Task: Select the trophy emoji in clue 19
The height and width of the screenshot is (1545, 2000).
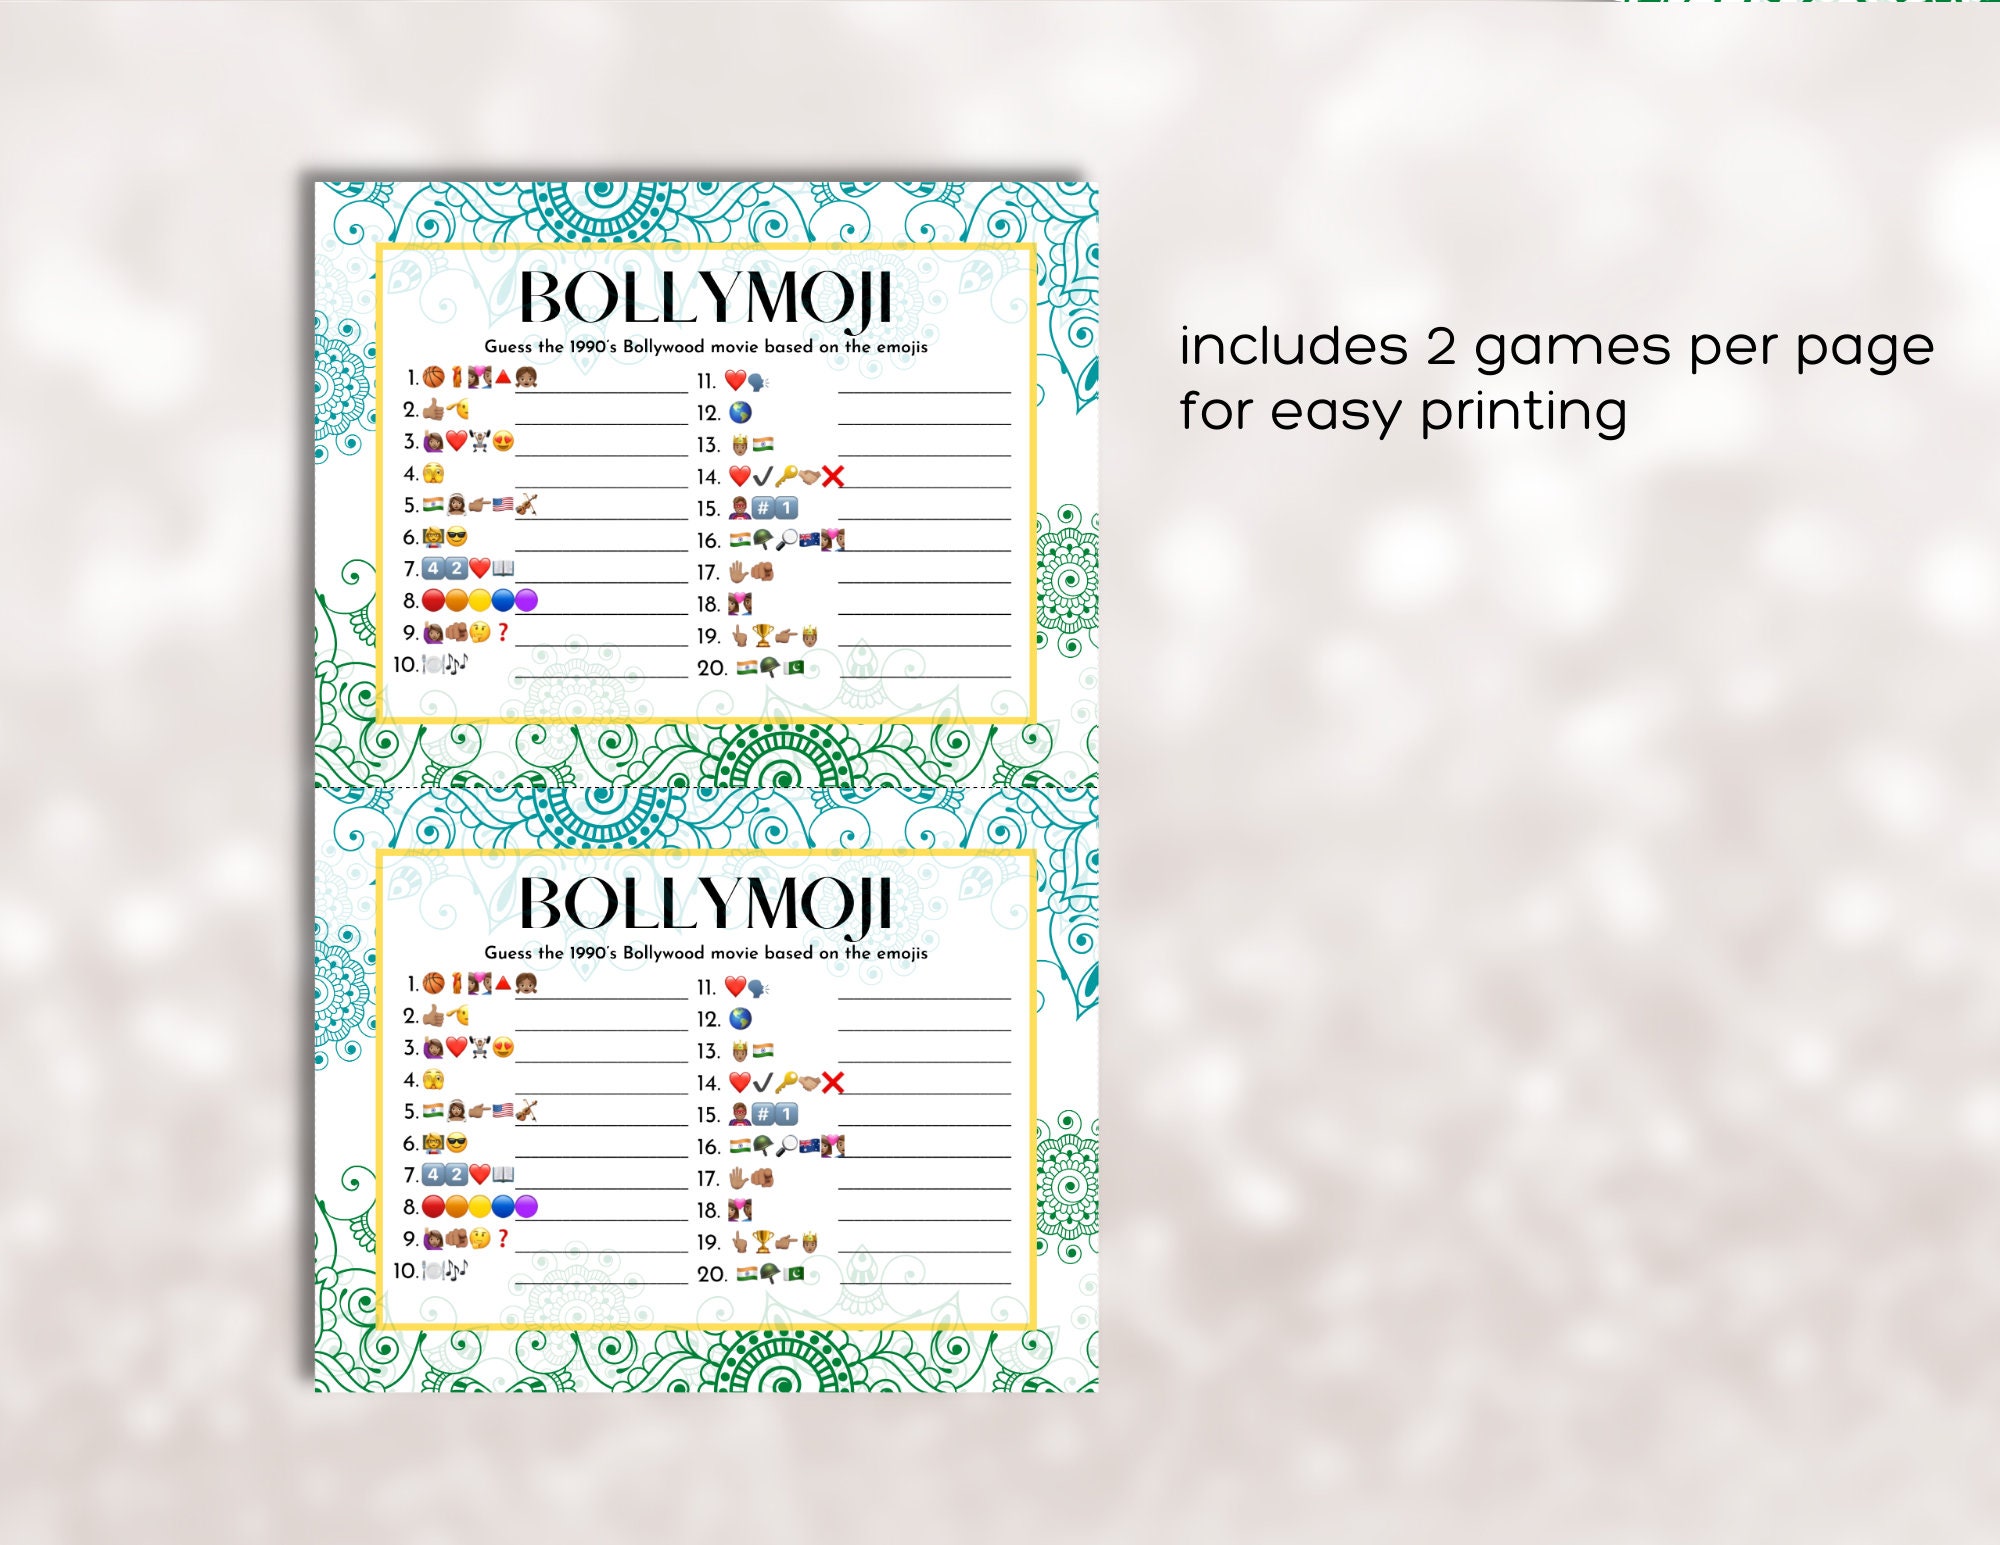Action: (x=765, y=633)
